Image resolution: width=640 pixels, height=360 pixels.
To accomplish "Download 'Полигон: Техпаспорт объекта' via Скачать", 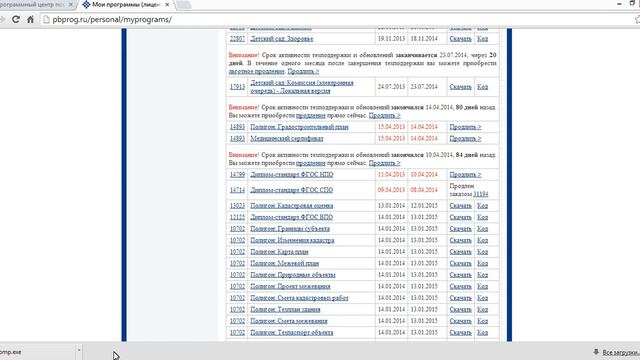I will point(460,332).
